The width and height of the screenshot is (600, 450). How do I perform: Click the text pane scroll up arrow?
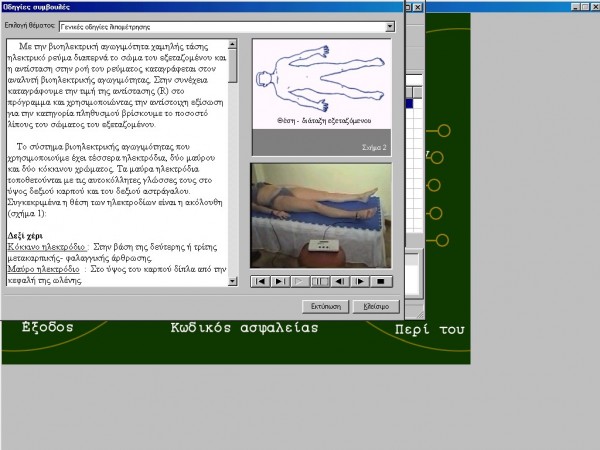(x=232, y=44)
